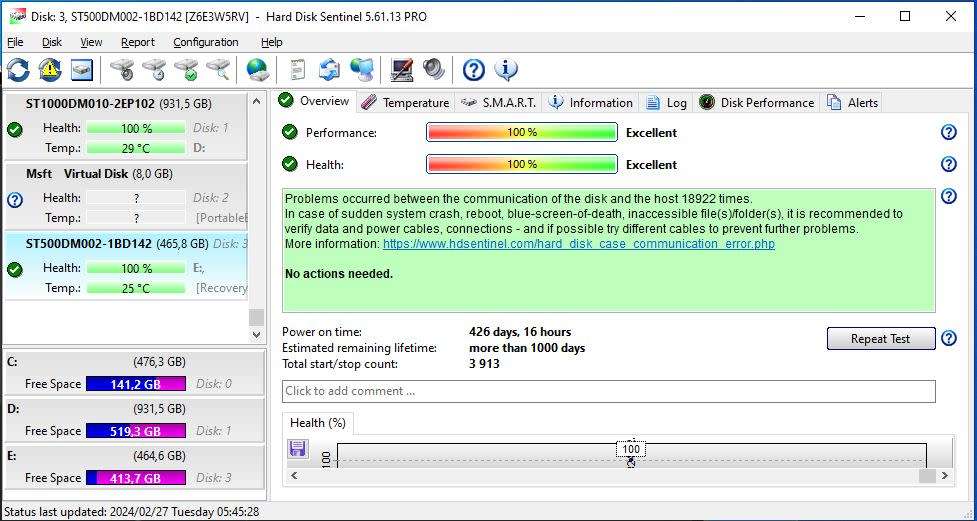Screen dimensions: 977x521
Task: Click the save floppy icon on Health graph
Action: (x=298, y=449)
